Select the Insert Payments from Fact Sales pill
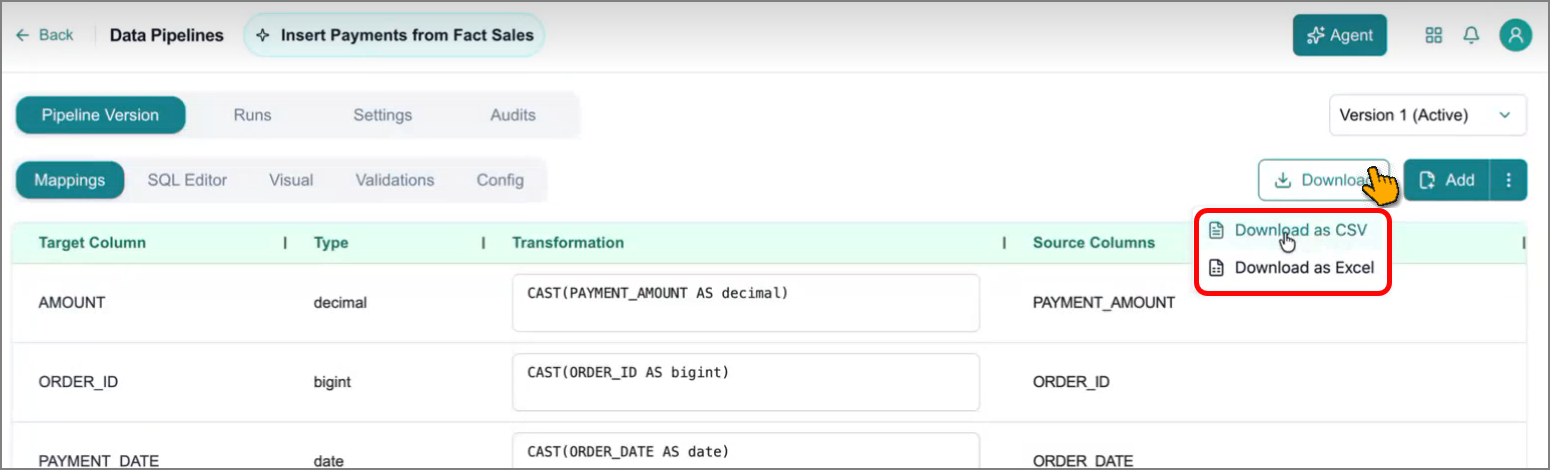This screenshot has height=470, width=1550. [394, 35]
